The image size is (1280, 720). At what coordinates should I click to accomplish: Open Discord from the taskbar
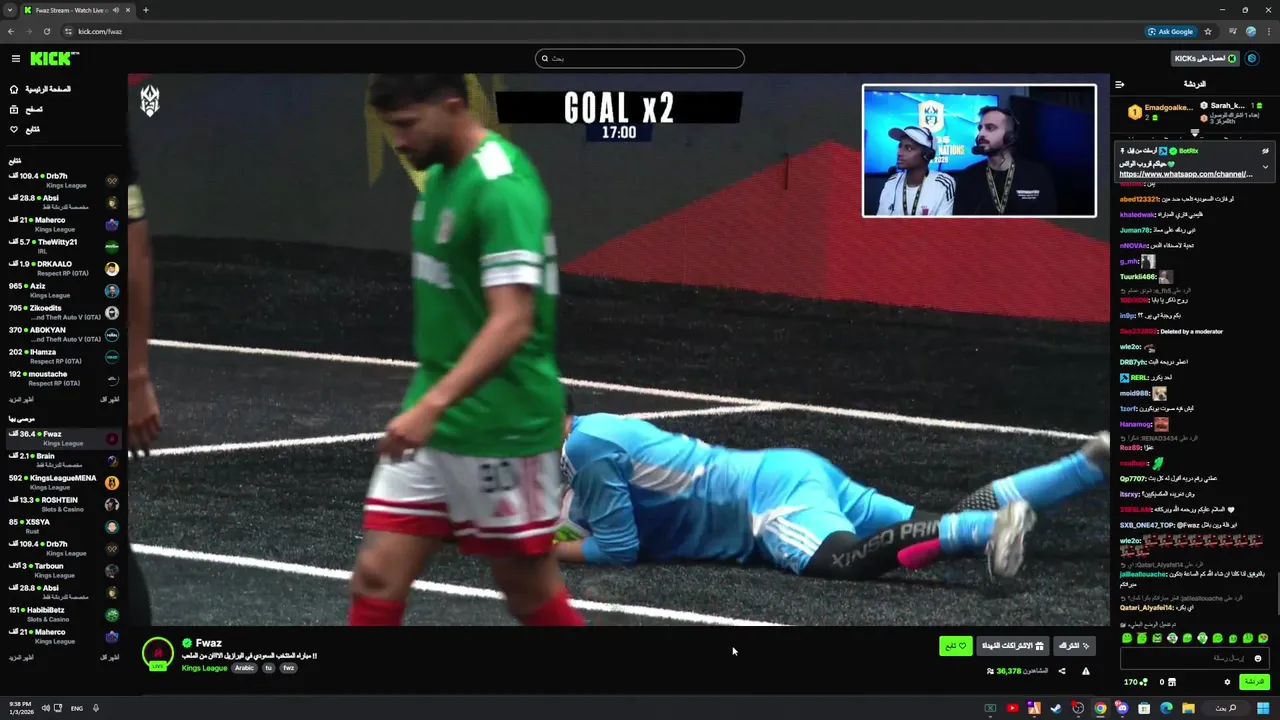point(1122,708)
